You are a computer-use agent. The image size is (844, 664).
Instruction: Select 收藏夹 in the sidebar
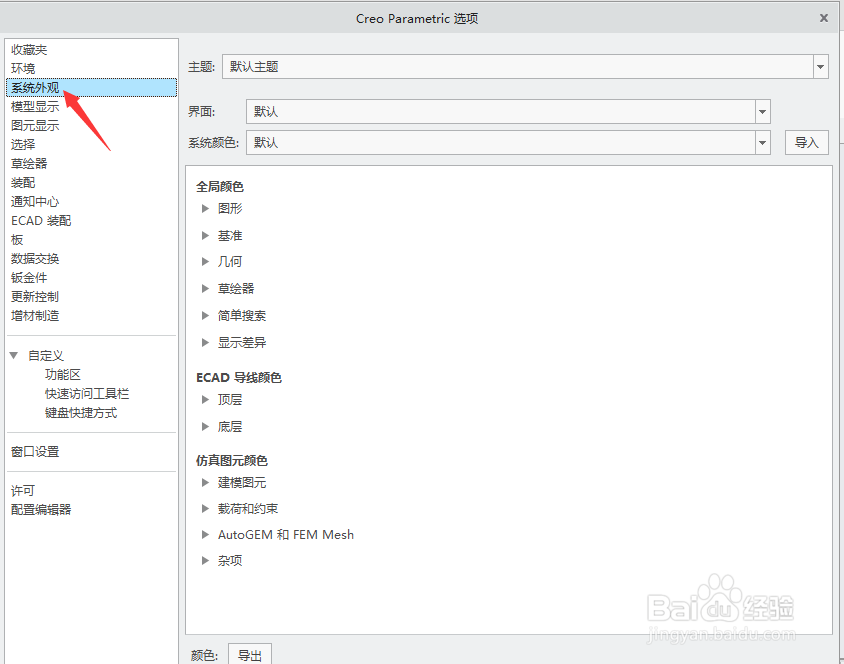click(29, 50)
